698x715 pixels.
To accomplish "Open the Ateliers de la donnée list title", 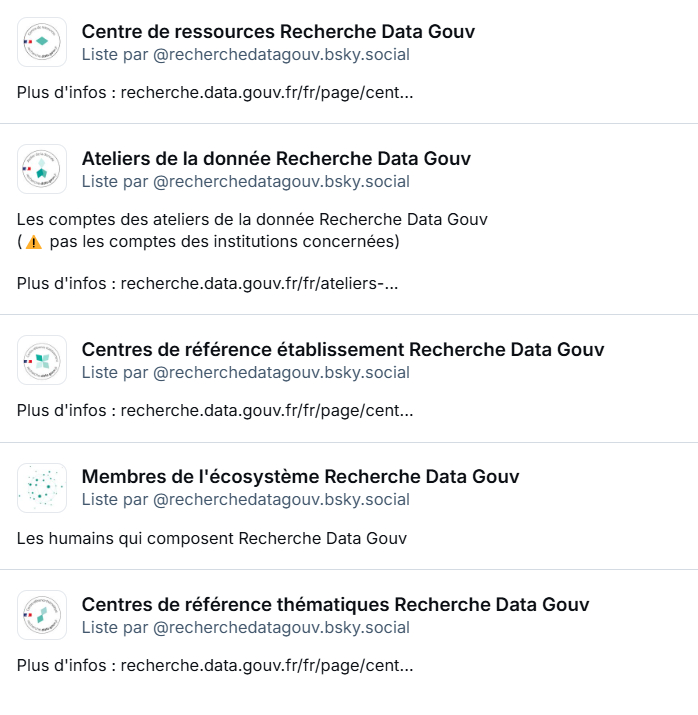I will 276,159.
